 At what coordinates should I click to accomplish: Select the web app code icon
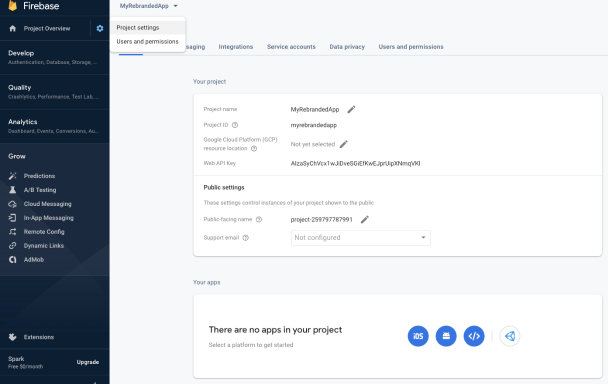point(474,336)
